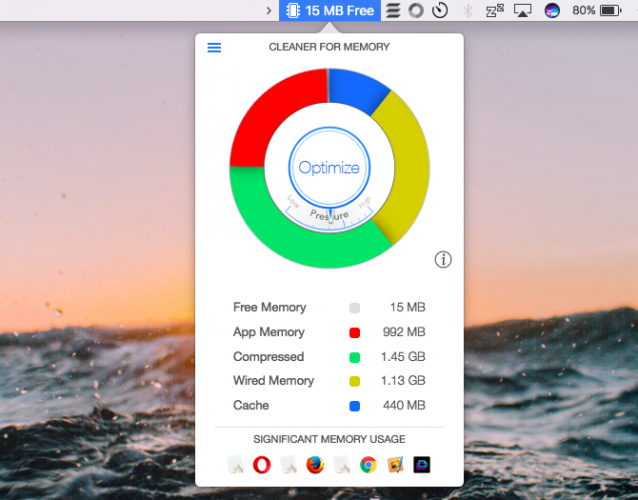638x500 pixels.
Task: Click the Optimize button
Action: click(329, 167)
